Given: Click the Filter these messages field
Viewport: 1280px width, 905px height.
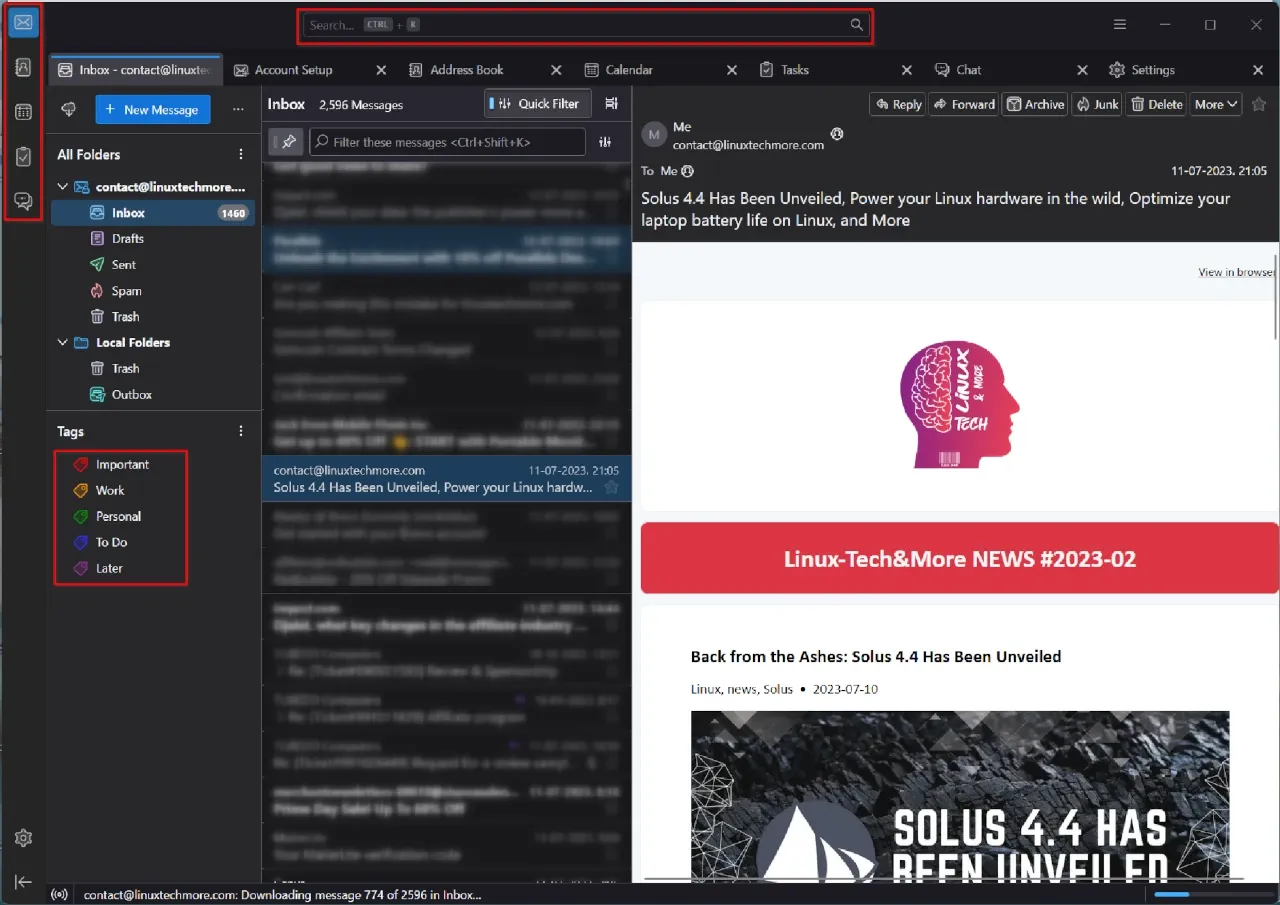Looking at the screenshot, I should 447,142.
